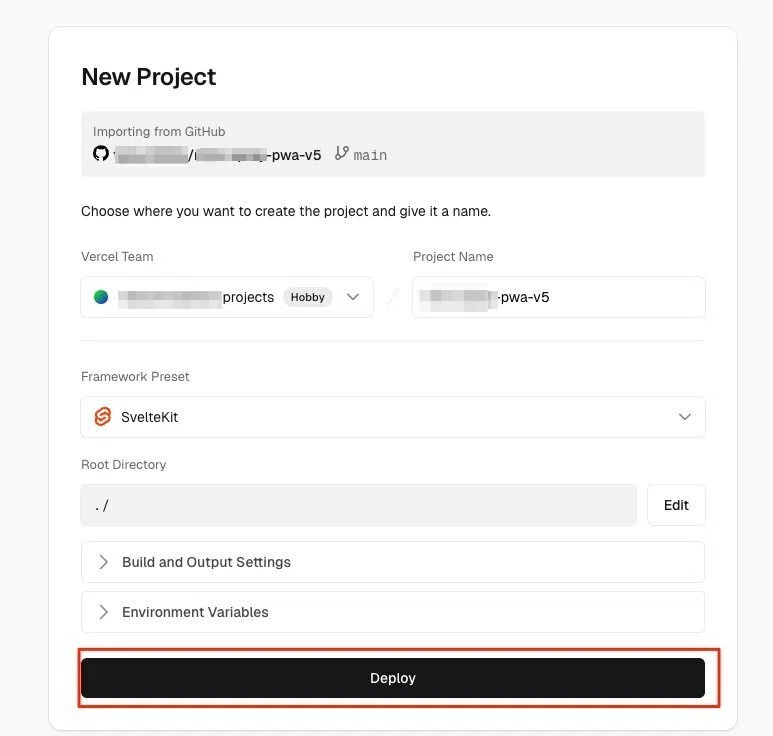
Task: Click the Project Name input field
Action: tap(559, 297)
